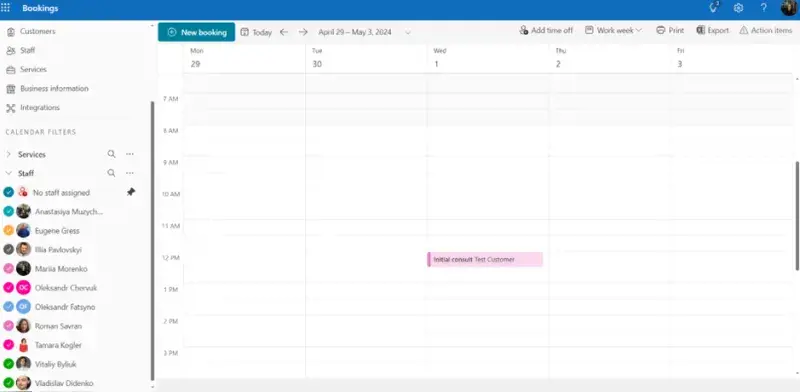Click Illia Pavlovskyi avatar photo
Image resolution: width=800 pixels, height=392 pixels.
(23, 250)
